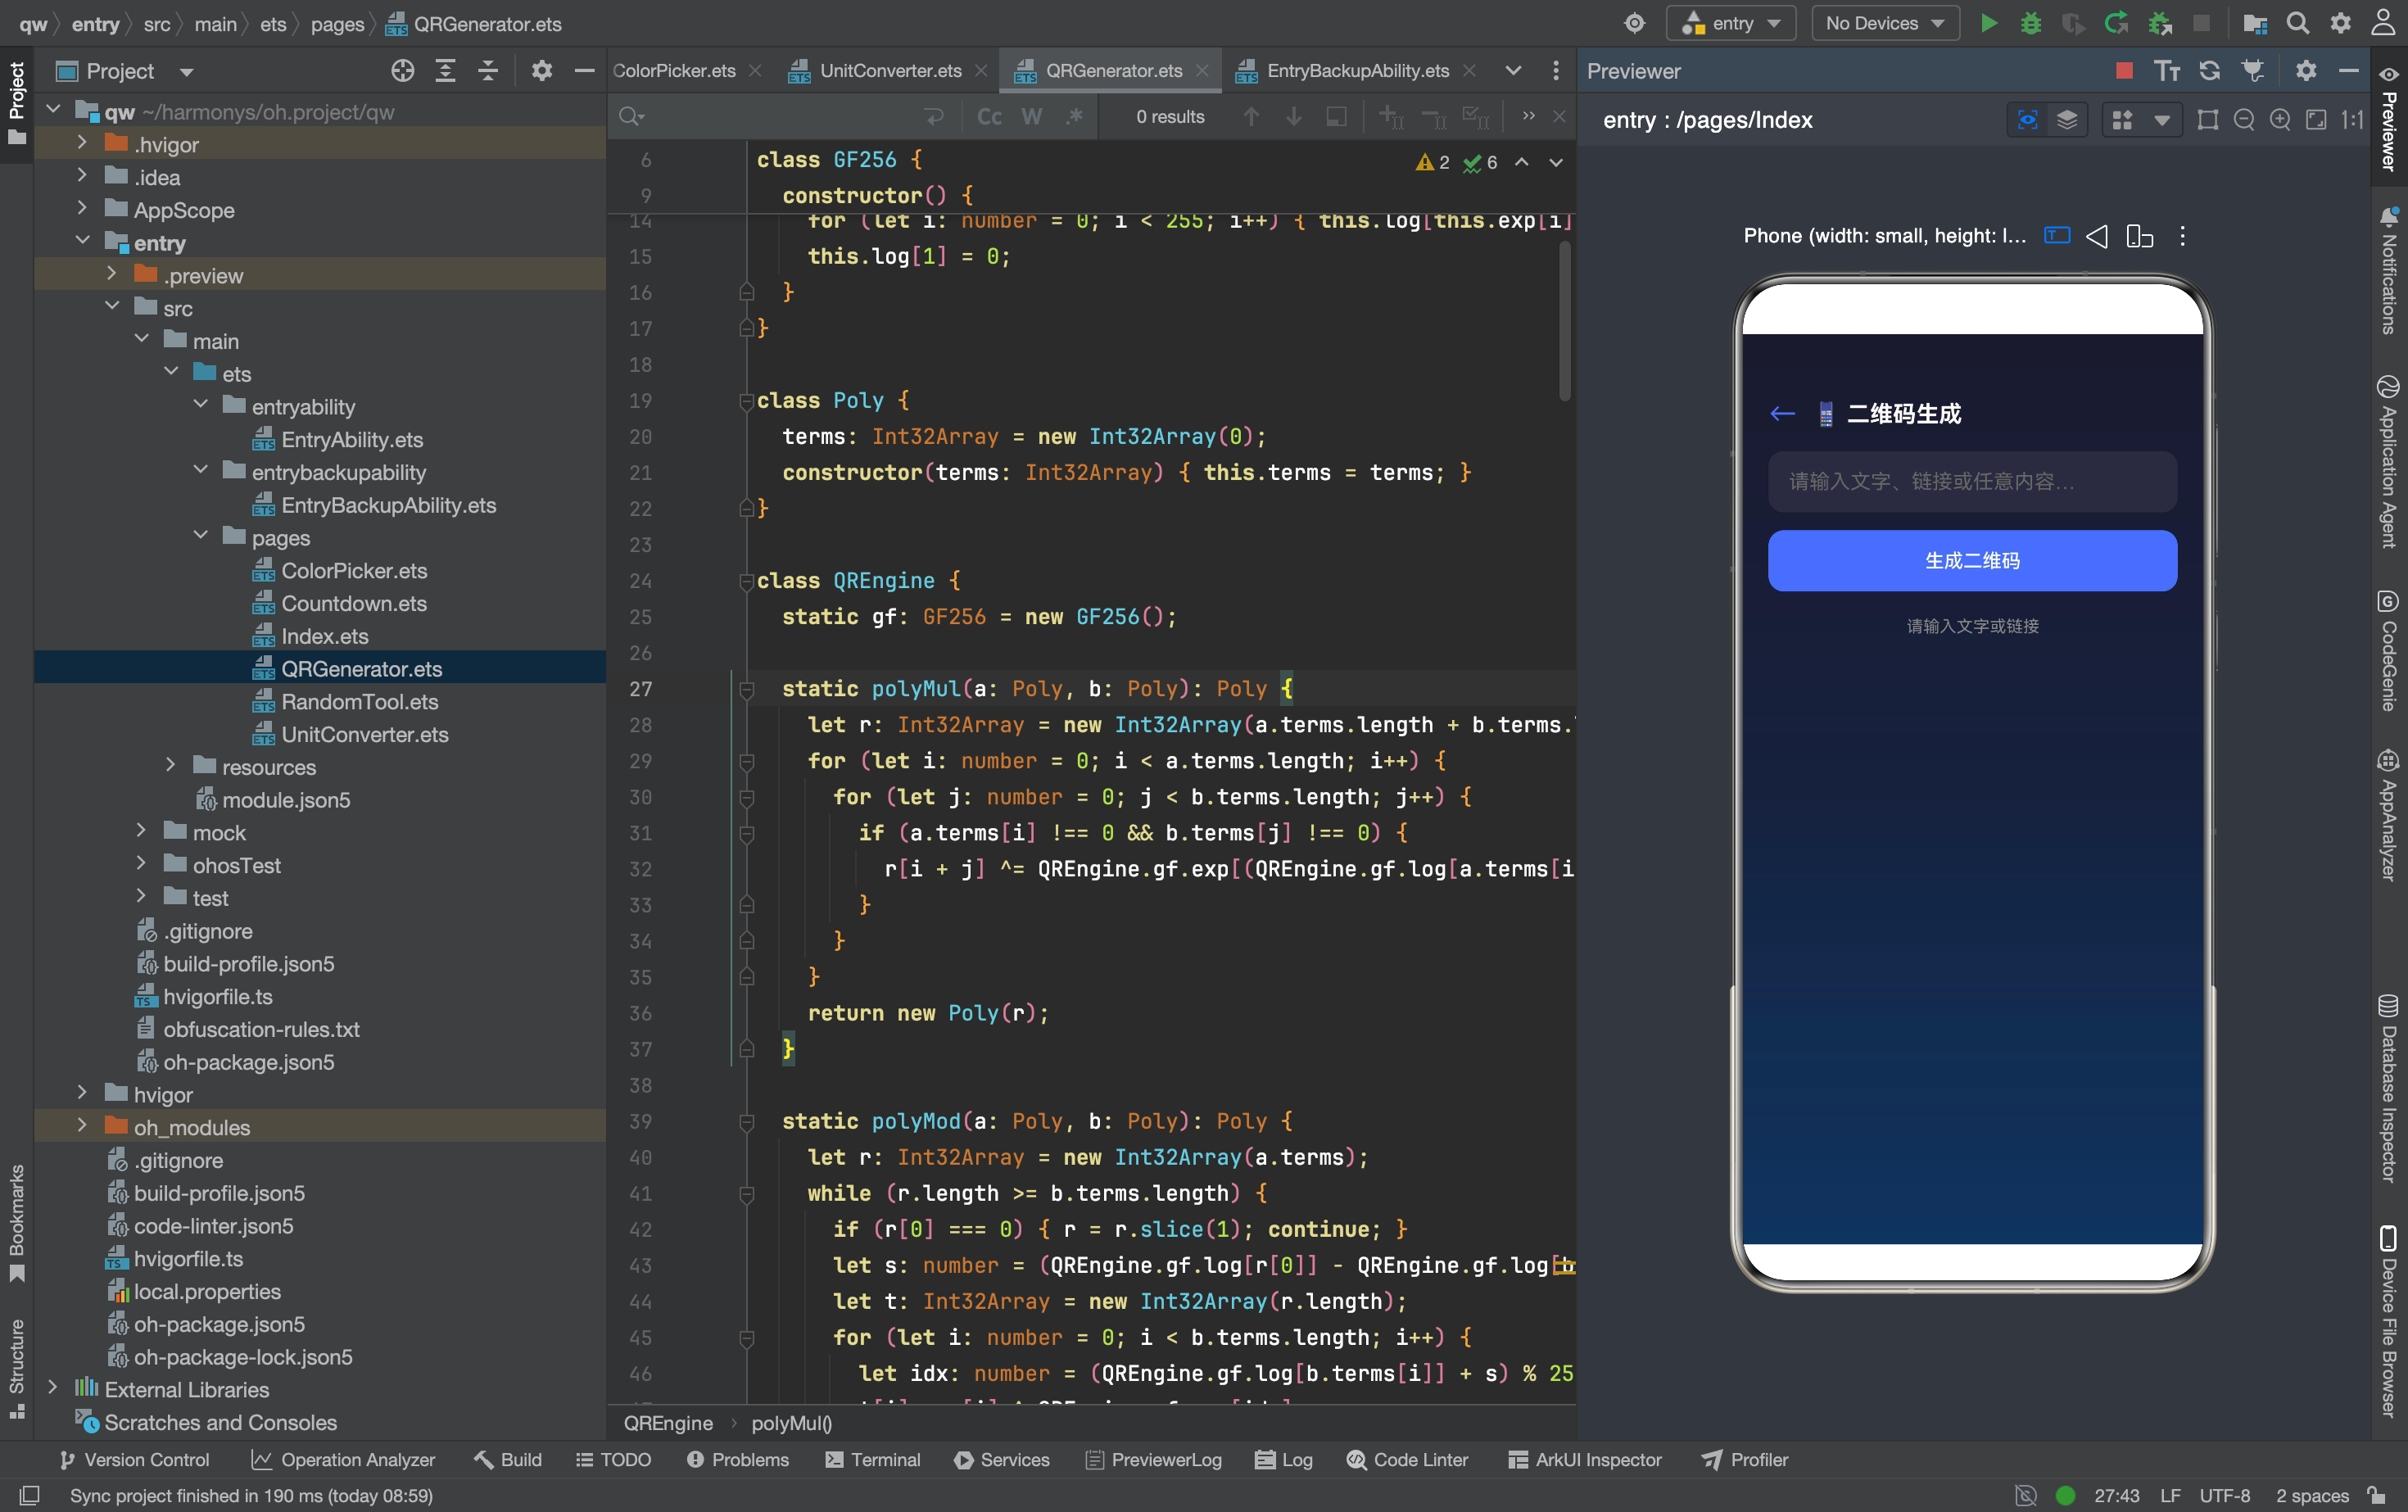Collapse the entry module folder
Viewport: 2408px width, 1512px height.
[82, 242]
